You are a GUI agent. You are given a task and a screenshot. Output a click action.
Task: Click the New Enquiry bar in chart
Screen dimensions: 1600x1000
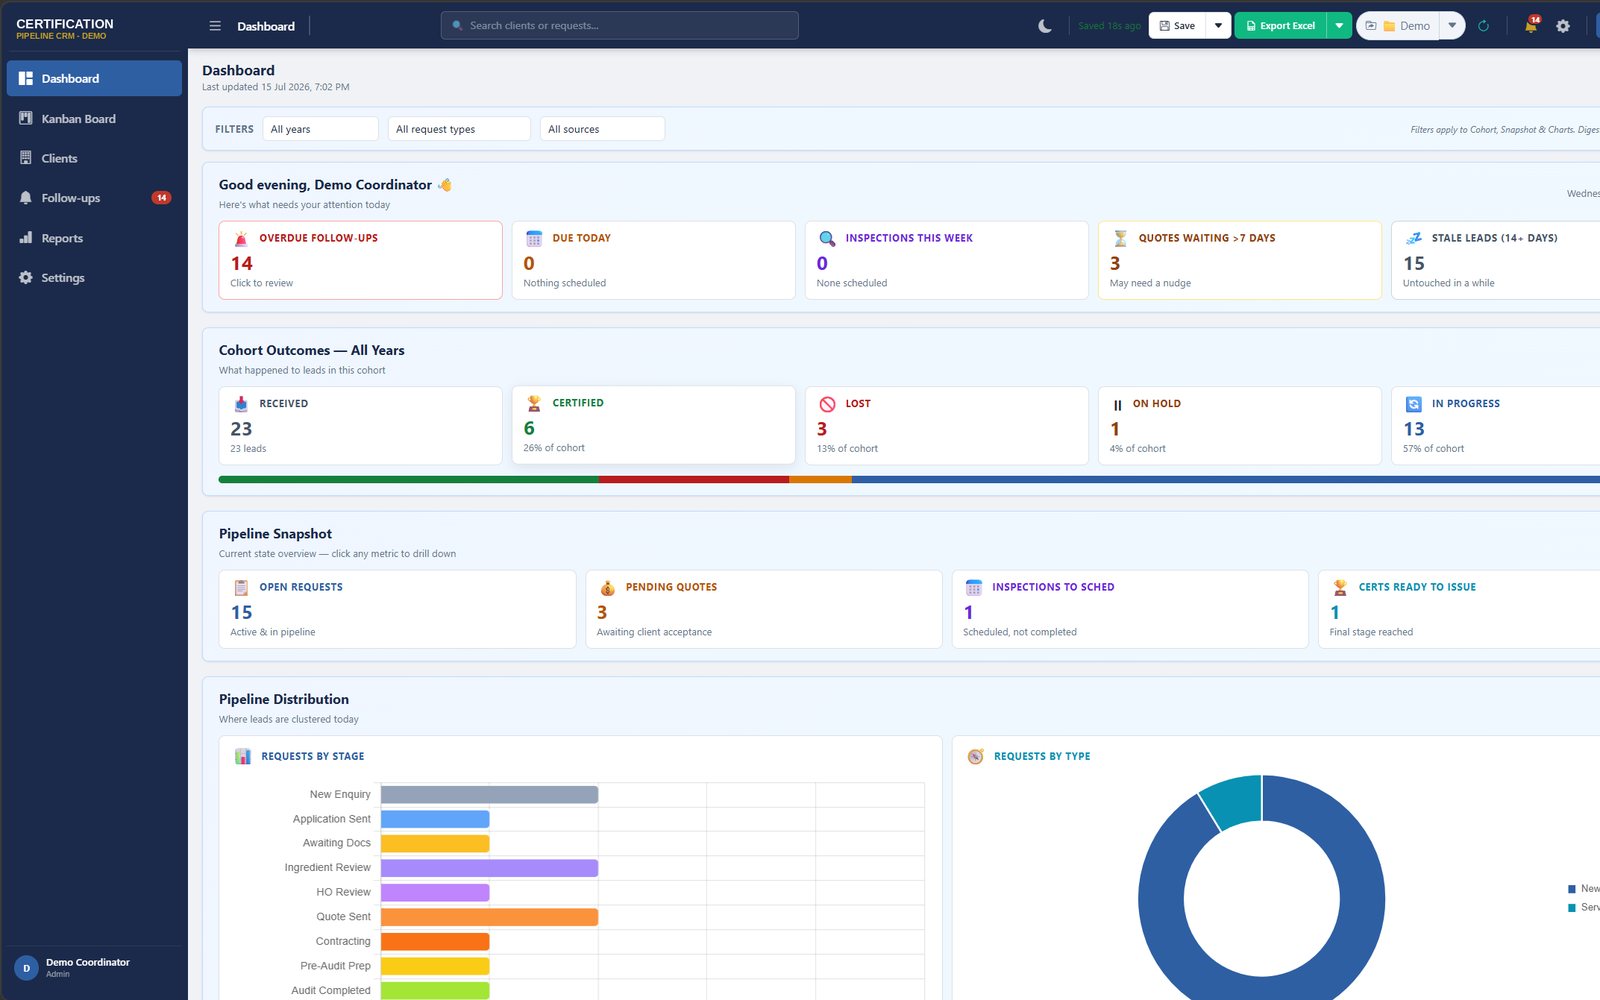coord(489,794)
